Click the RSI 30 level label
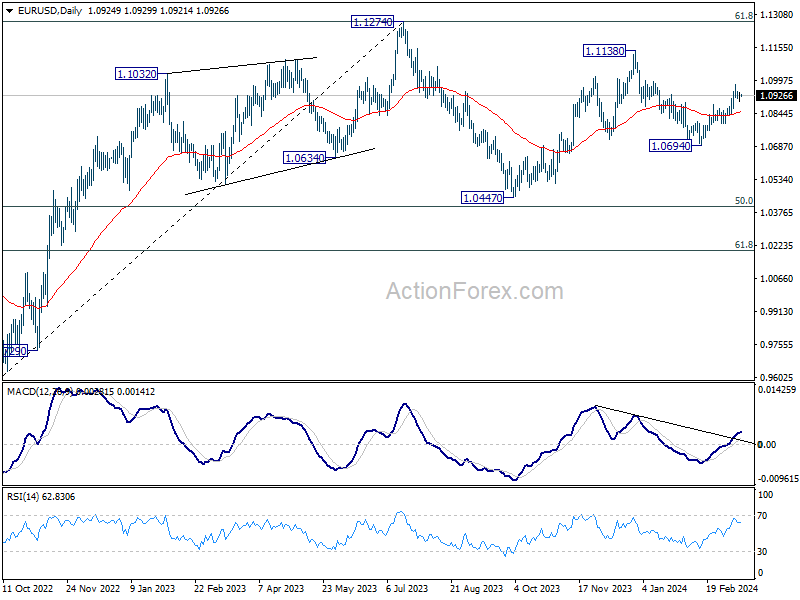800x600 pixels. (762, 552)
